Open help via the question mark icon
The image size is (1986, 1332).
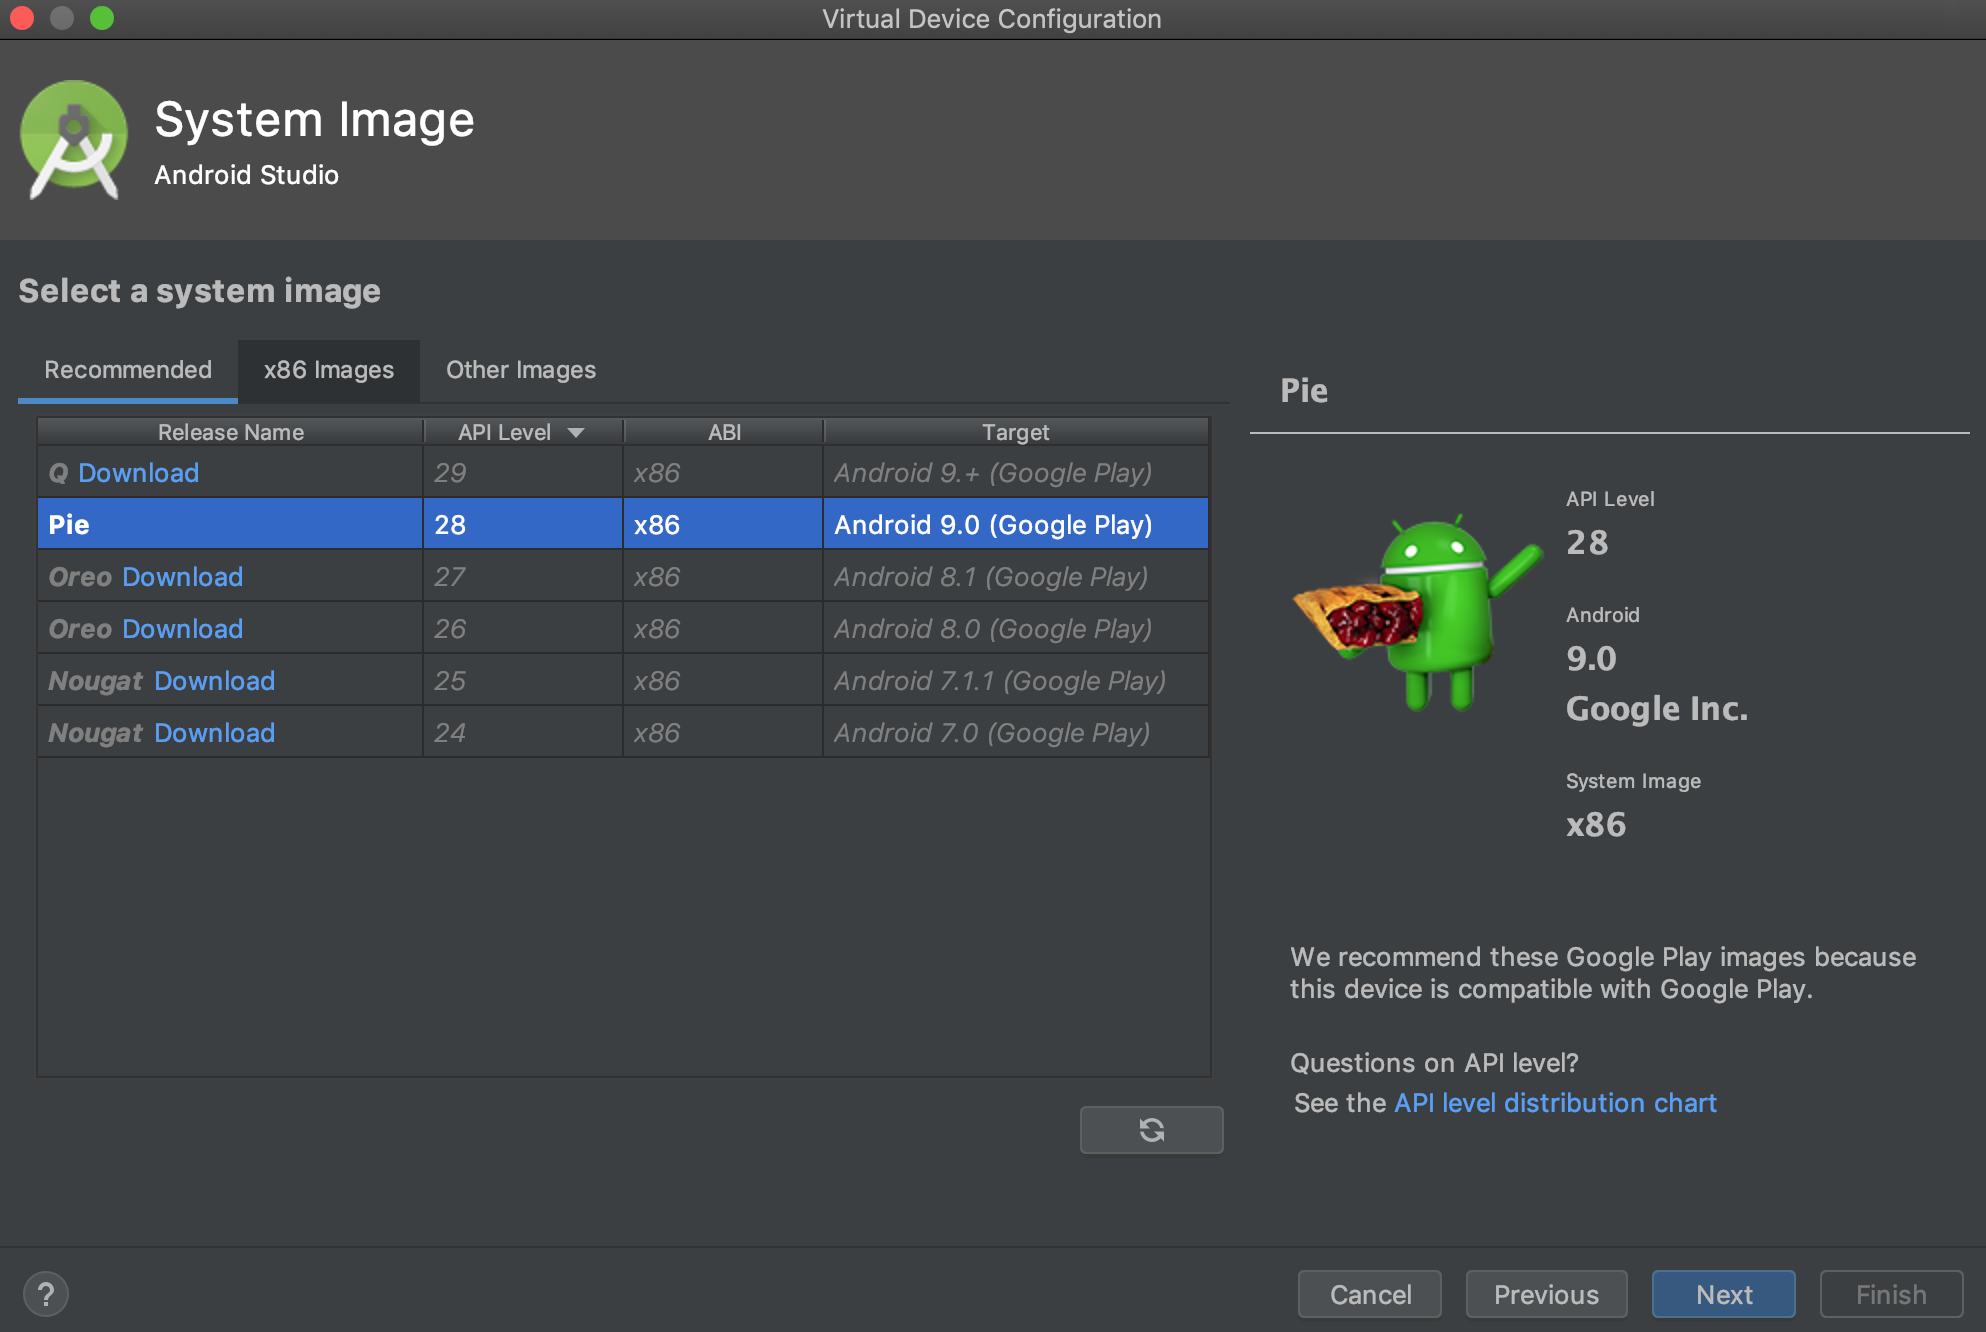[x=46, y=1295]
